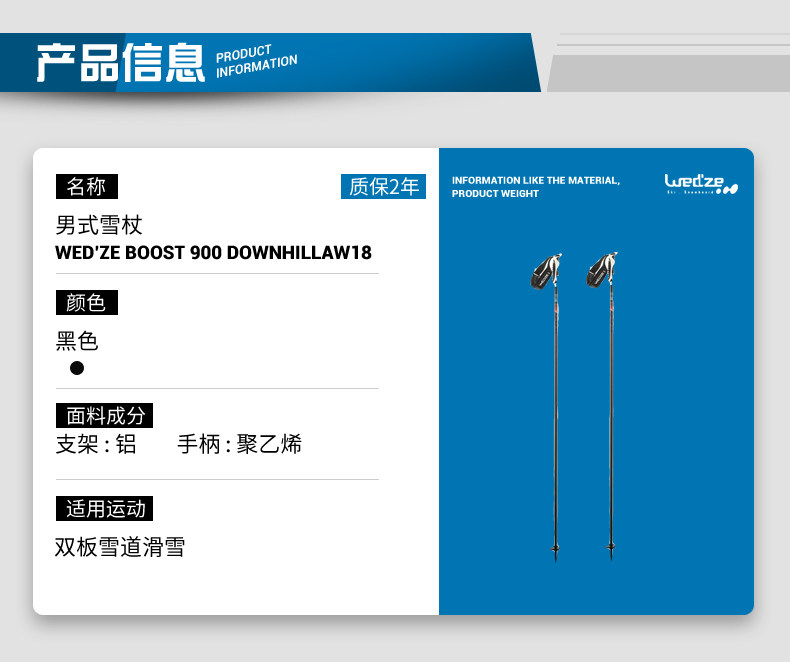Click the 双板雪道滑雪 sport text

(120, 547)
